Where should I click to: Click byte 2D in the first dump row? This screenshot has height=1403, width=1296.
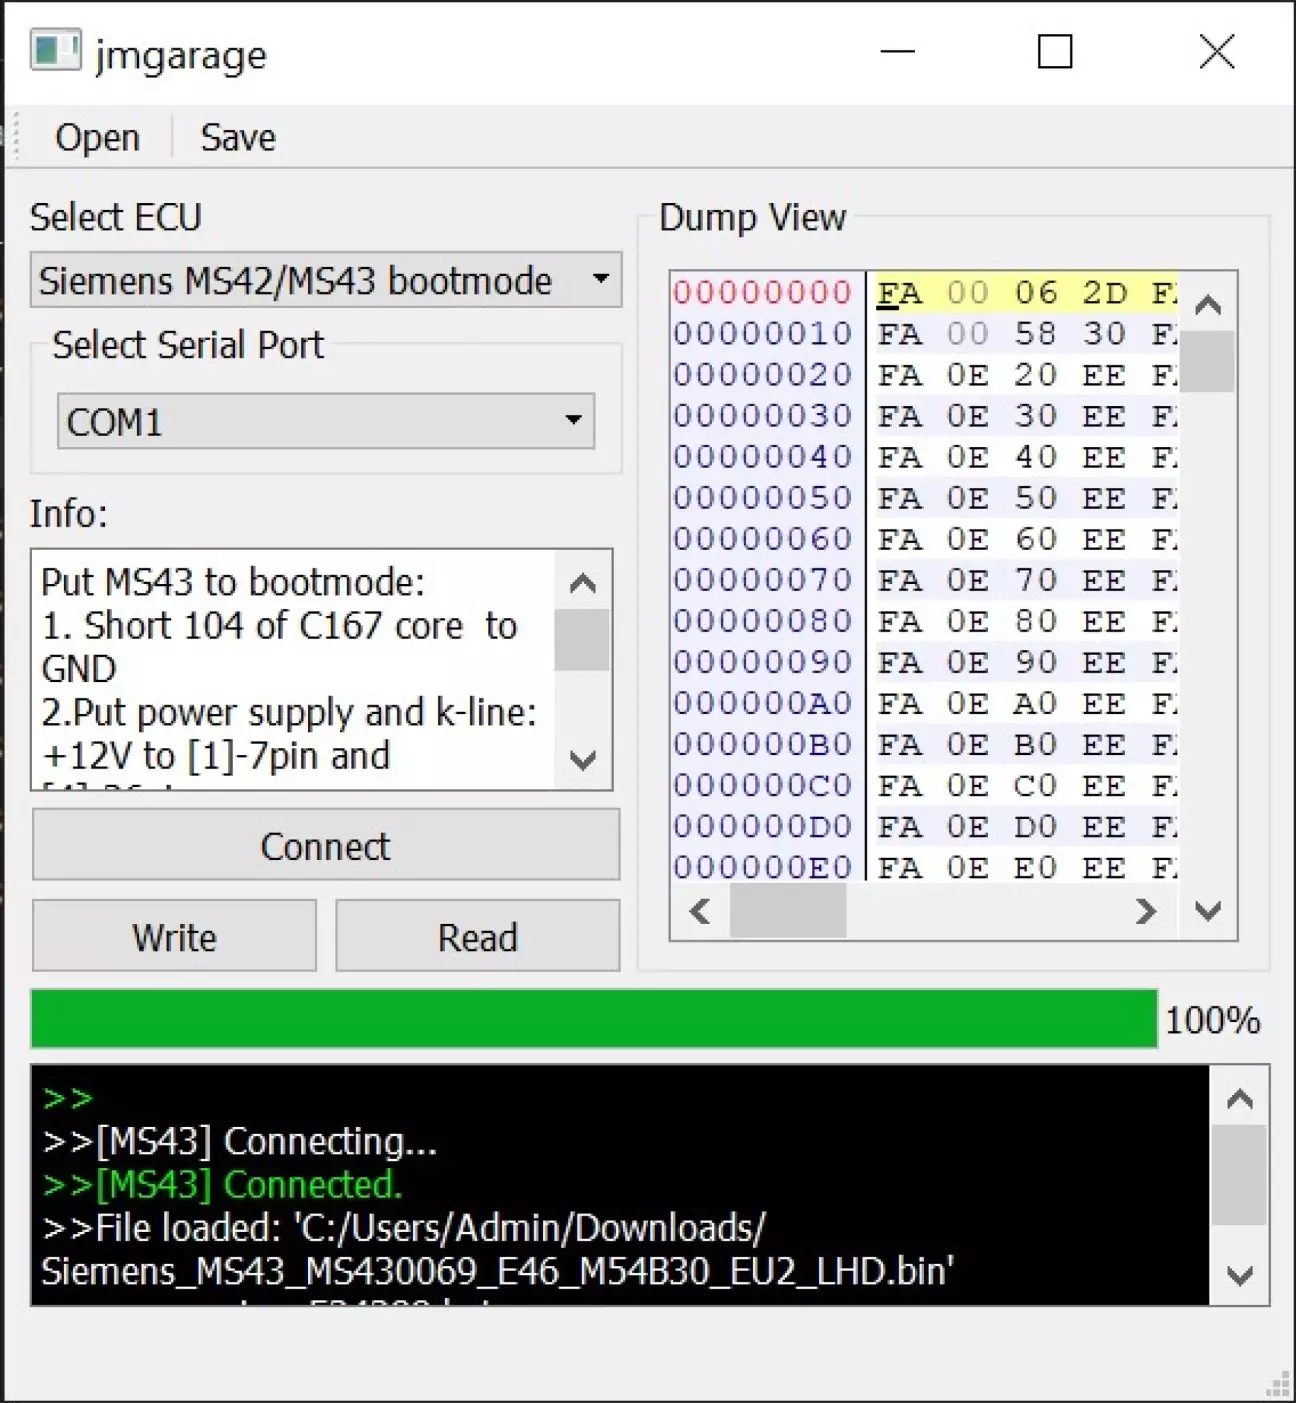(x=1104, y=293)
